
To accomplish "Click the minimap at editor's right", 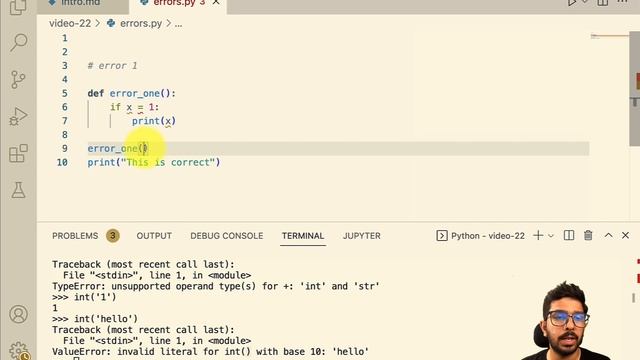I will pyautogui.click(x=609, y=37).
